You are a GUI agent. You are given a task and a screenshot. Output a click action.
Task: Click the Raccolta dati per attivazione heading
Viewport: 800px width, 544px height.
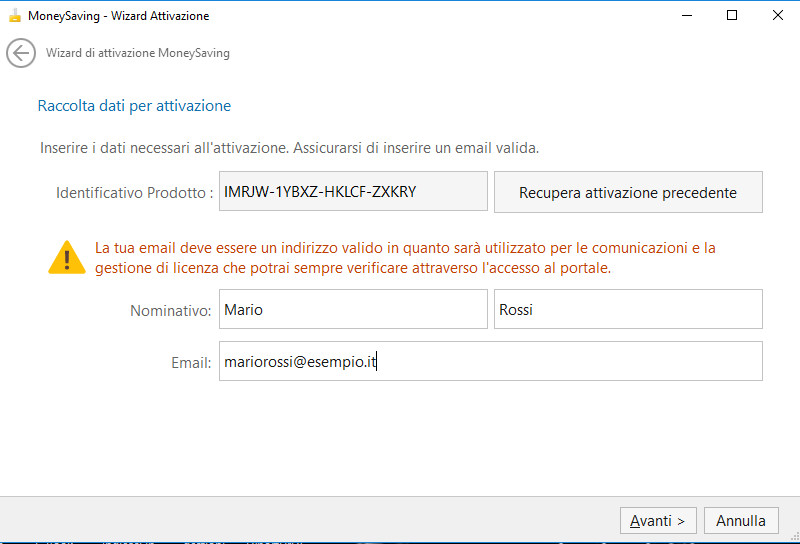134,106
